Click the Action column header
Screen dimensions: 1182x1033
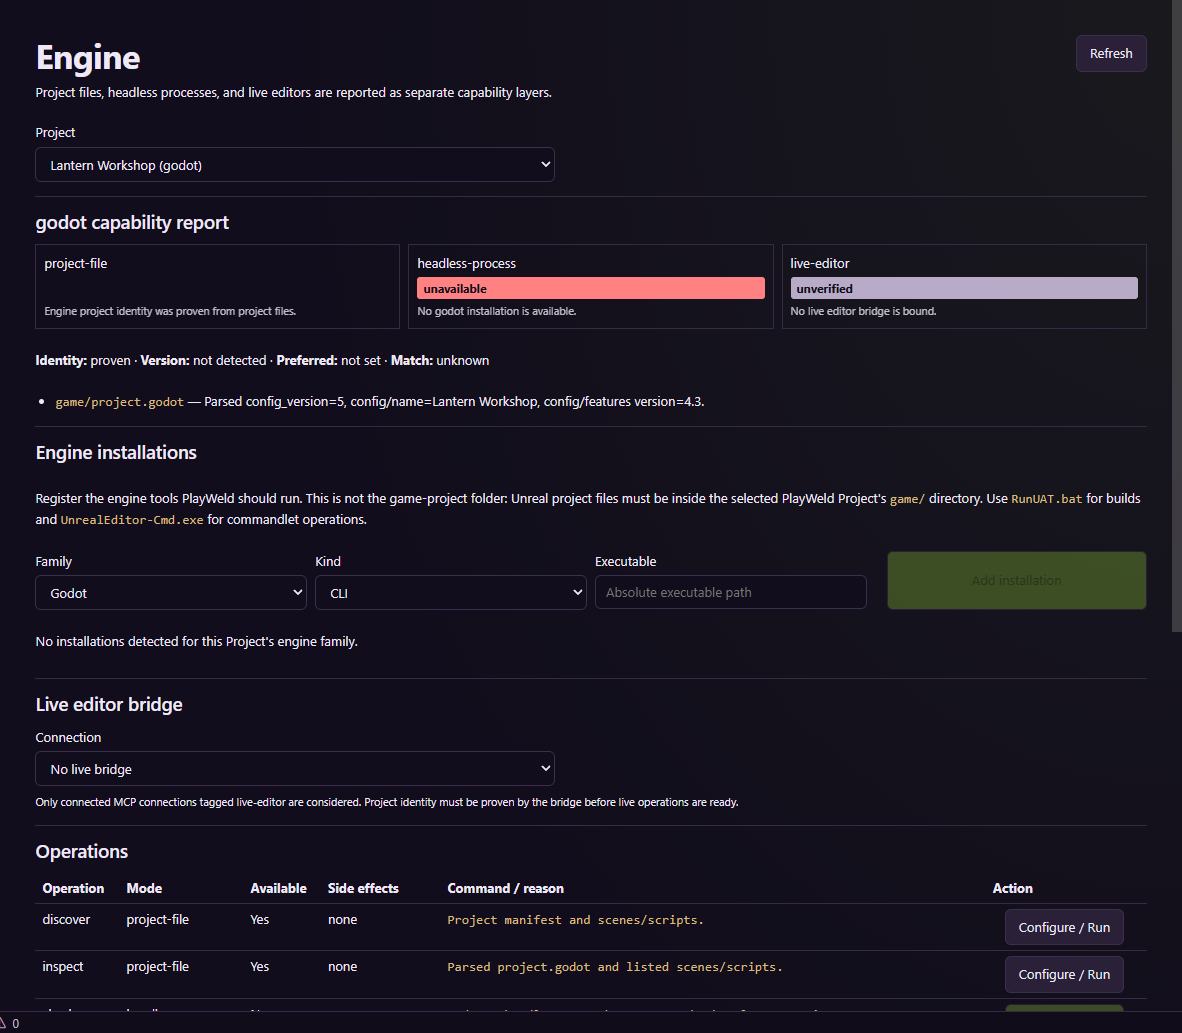click(1012, 888)
